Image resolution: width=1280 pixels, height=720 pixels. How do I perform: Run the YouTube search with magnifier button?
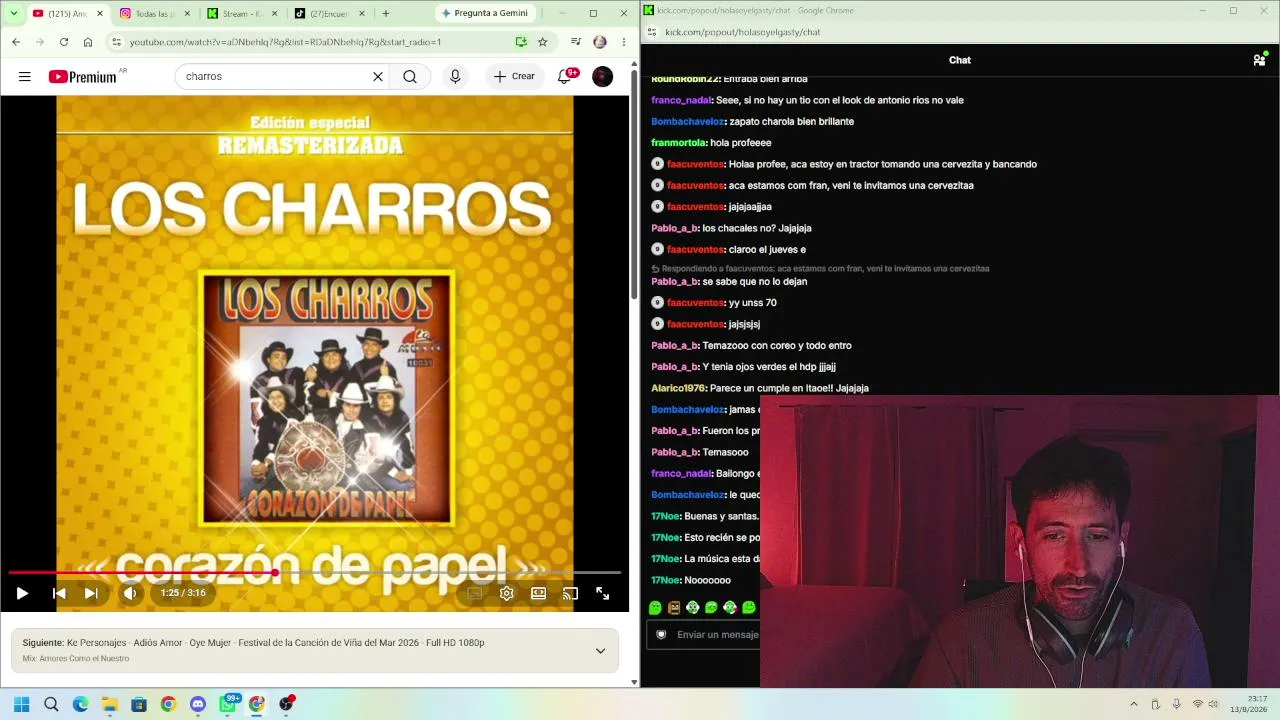click(410, 76)
